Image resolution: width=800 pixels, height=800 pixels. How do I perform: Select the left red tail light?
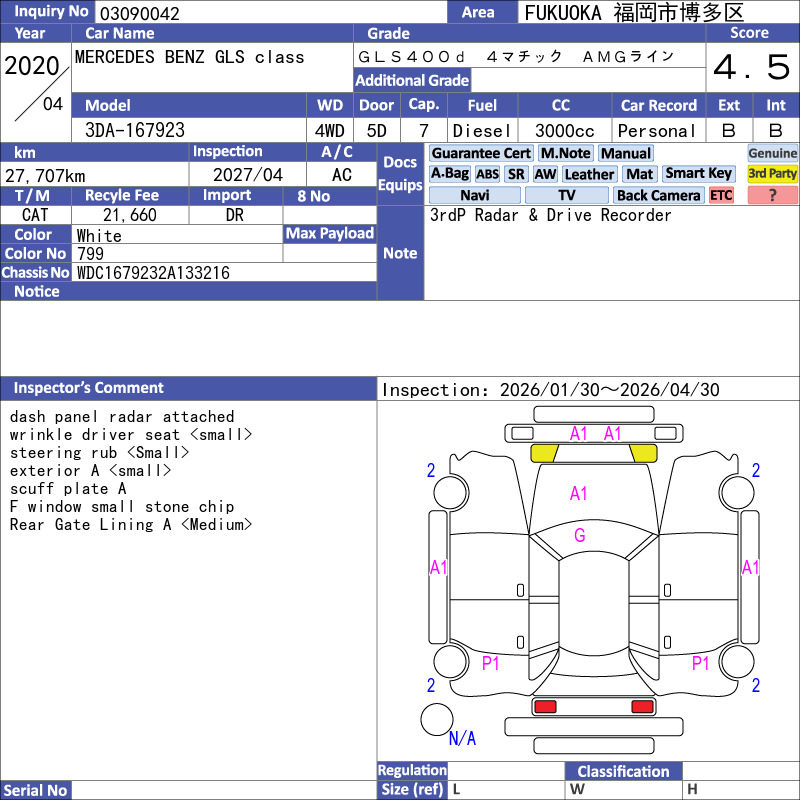[545, 707]
